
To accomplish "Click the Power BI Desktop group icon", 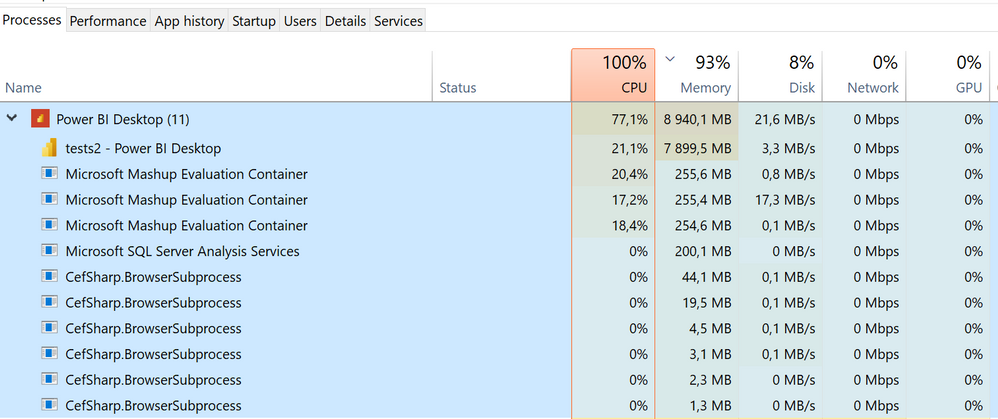I will (x=40, y=118).
